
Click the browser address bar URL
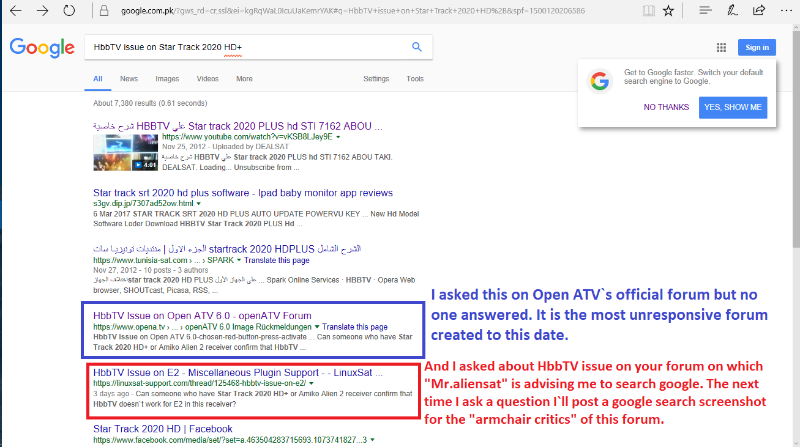(x=353, y=11)
